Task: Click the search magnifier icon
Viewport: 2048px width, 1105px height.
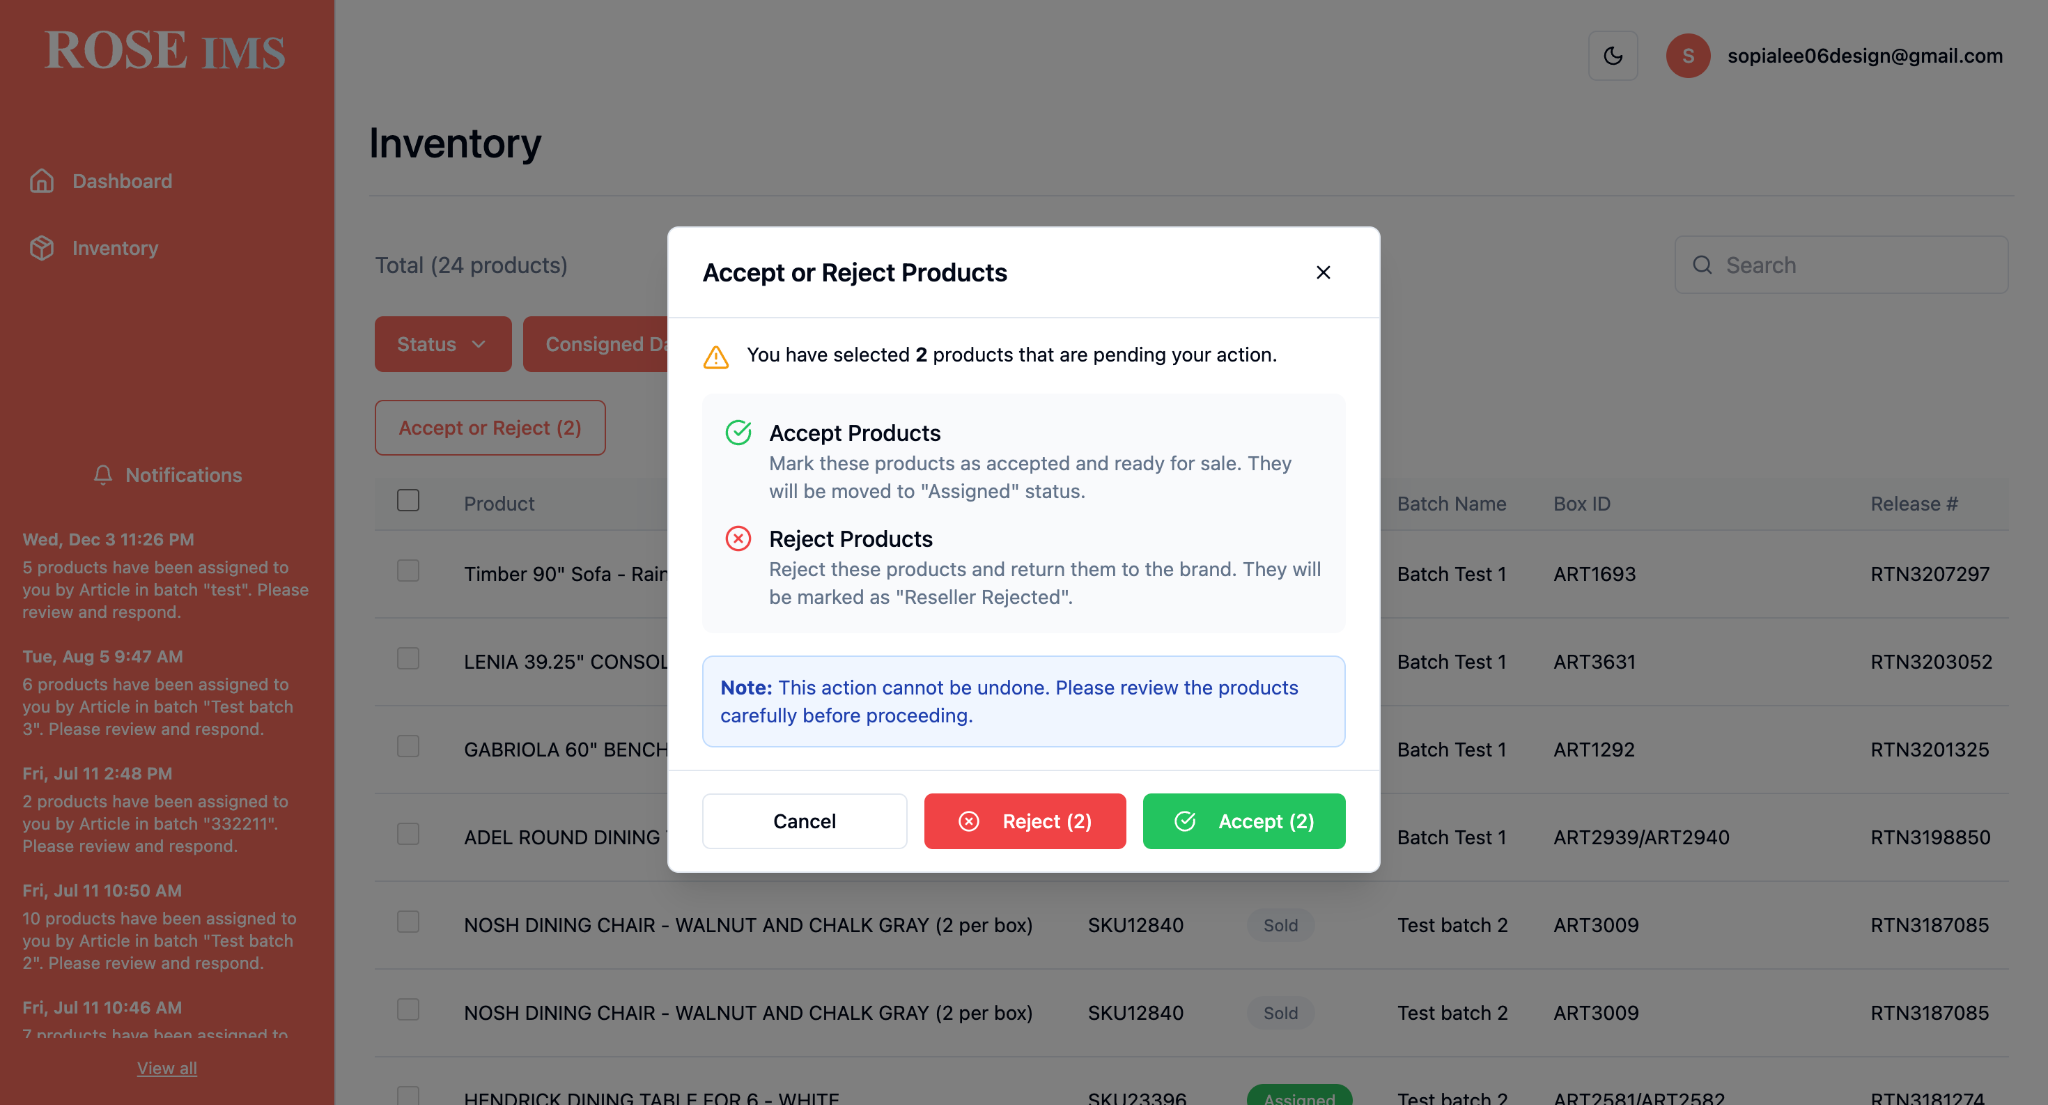Action: point(1702,265)
